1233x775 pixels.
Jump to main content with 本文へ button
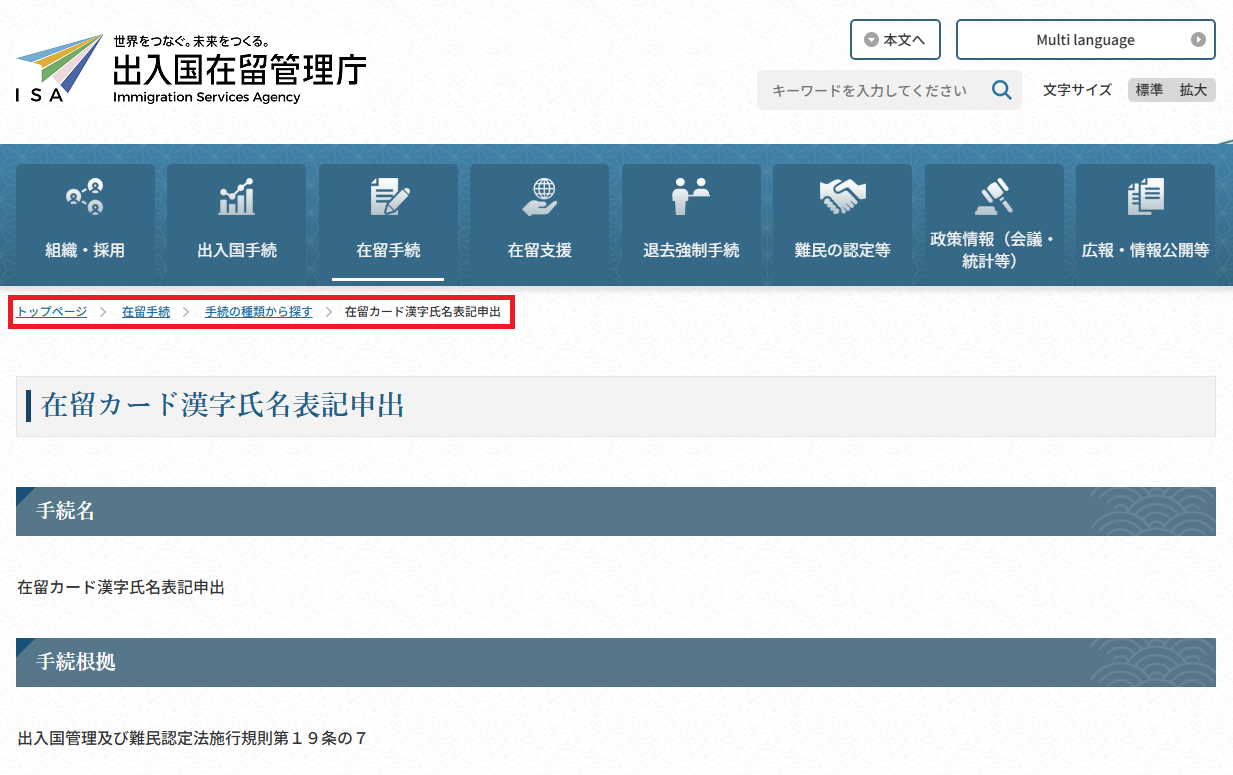(x=895, y=40)
